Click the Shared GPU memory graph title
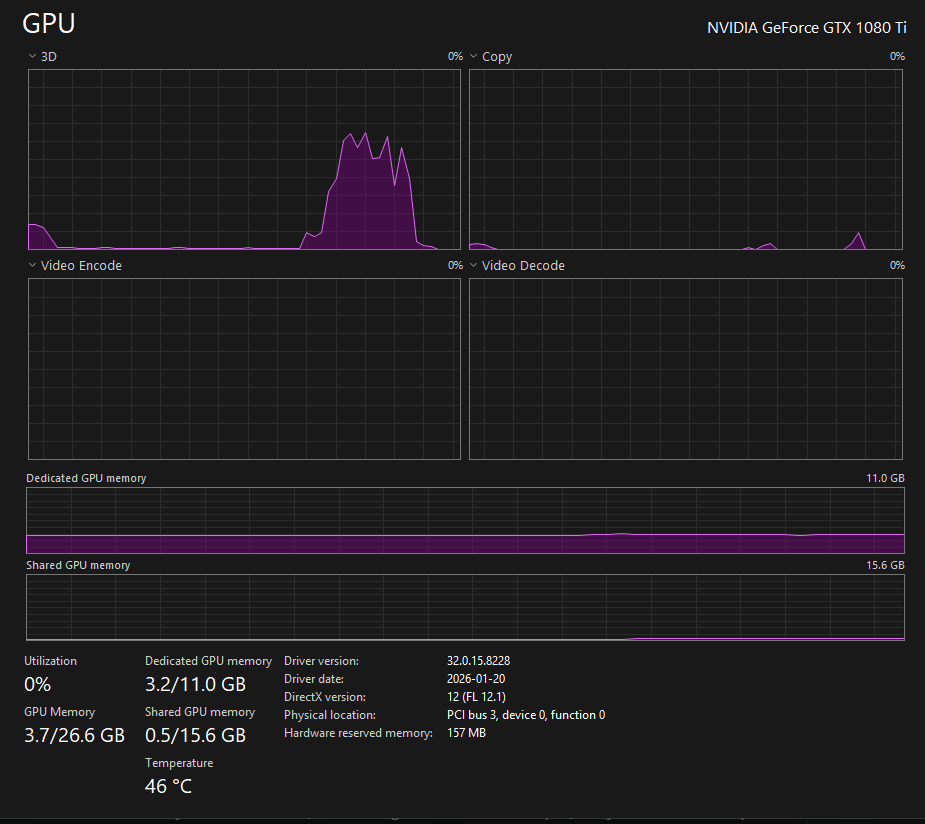This screenshot has height=824, width=925. pos(78,565)
